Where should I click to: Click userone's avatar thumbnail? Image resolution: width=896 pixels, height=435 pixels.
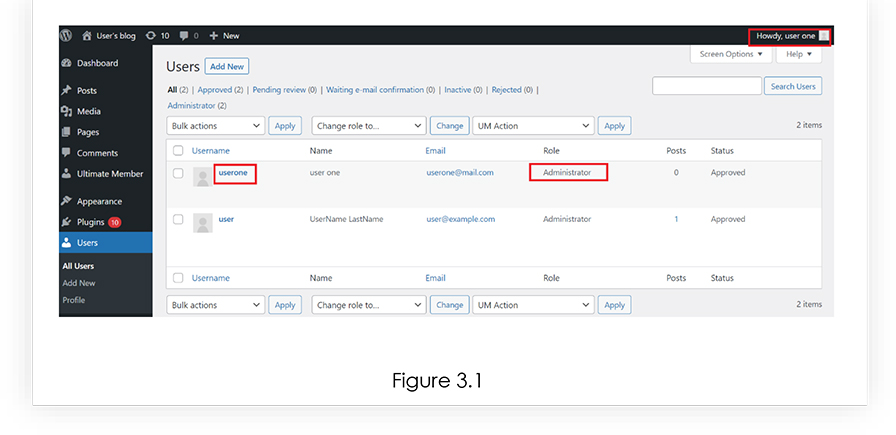(202, 177)
